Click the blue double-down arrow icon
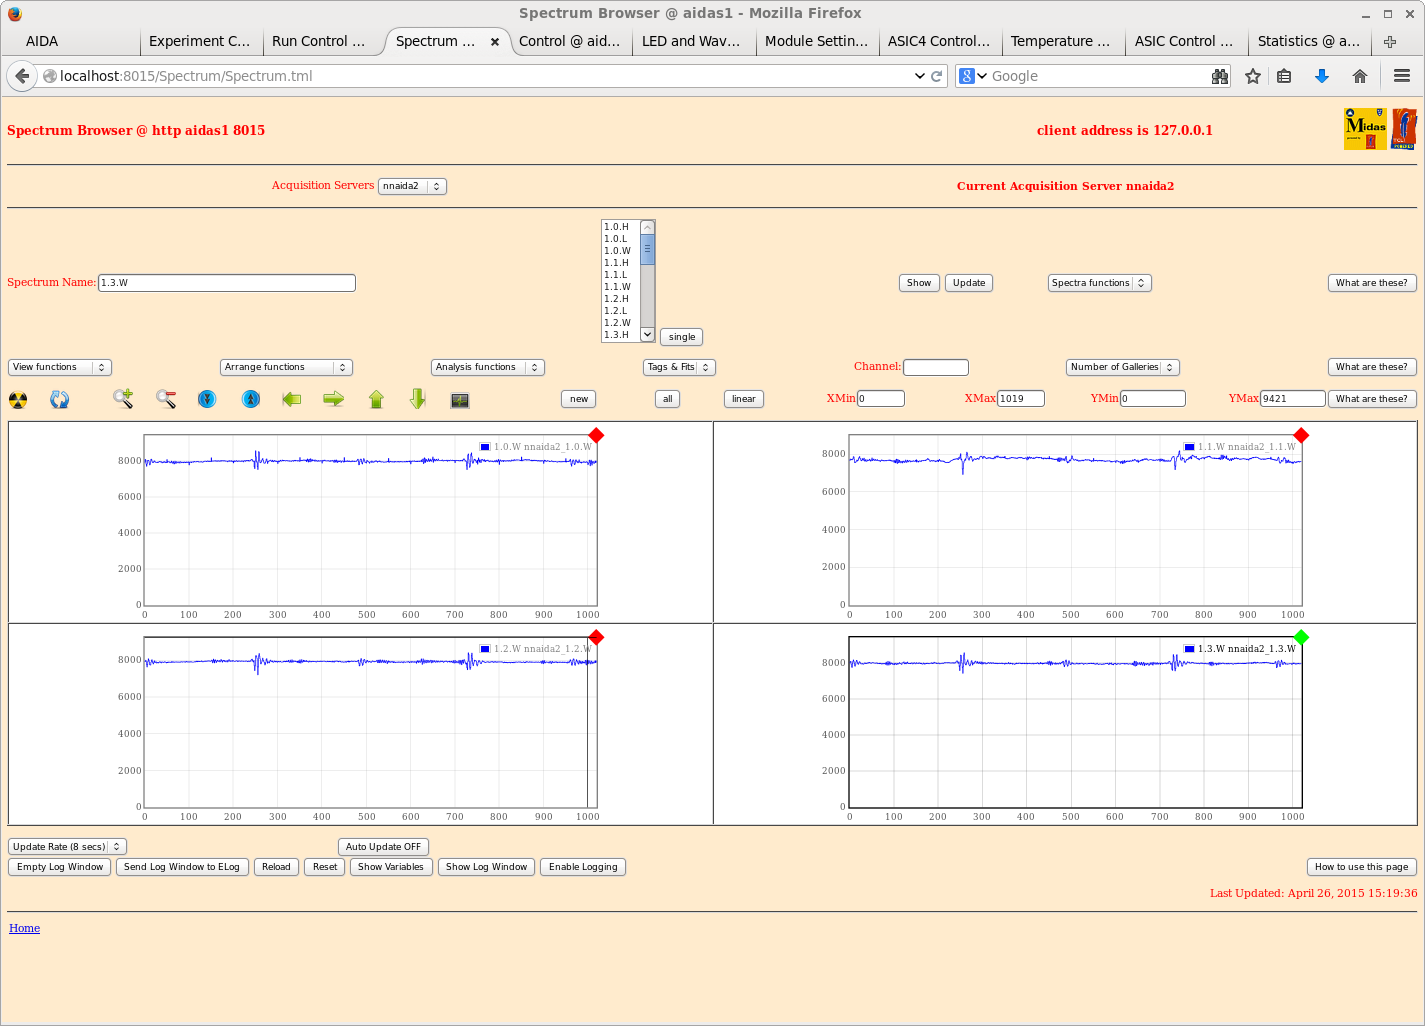The height and width of the screenshot is (1026, 1425). coord(207,399)
